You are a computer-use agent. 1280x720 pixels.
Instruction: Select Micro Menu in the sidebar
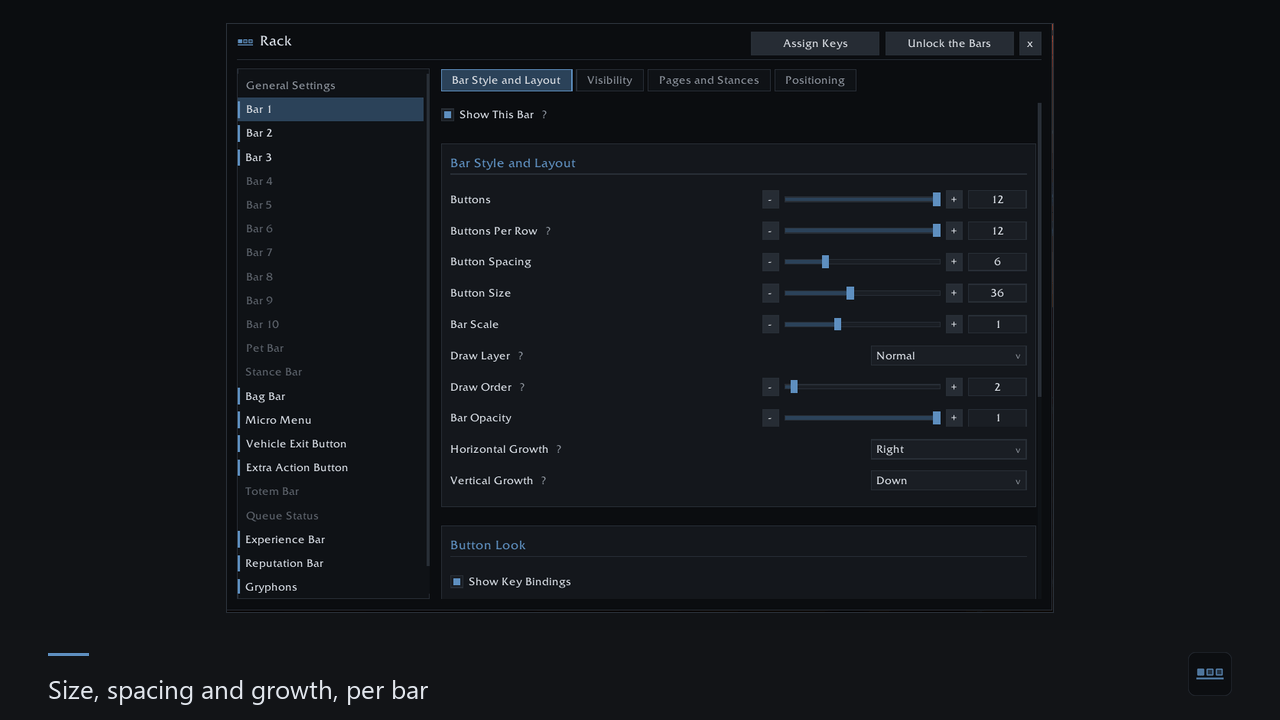click(331, 420)
